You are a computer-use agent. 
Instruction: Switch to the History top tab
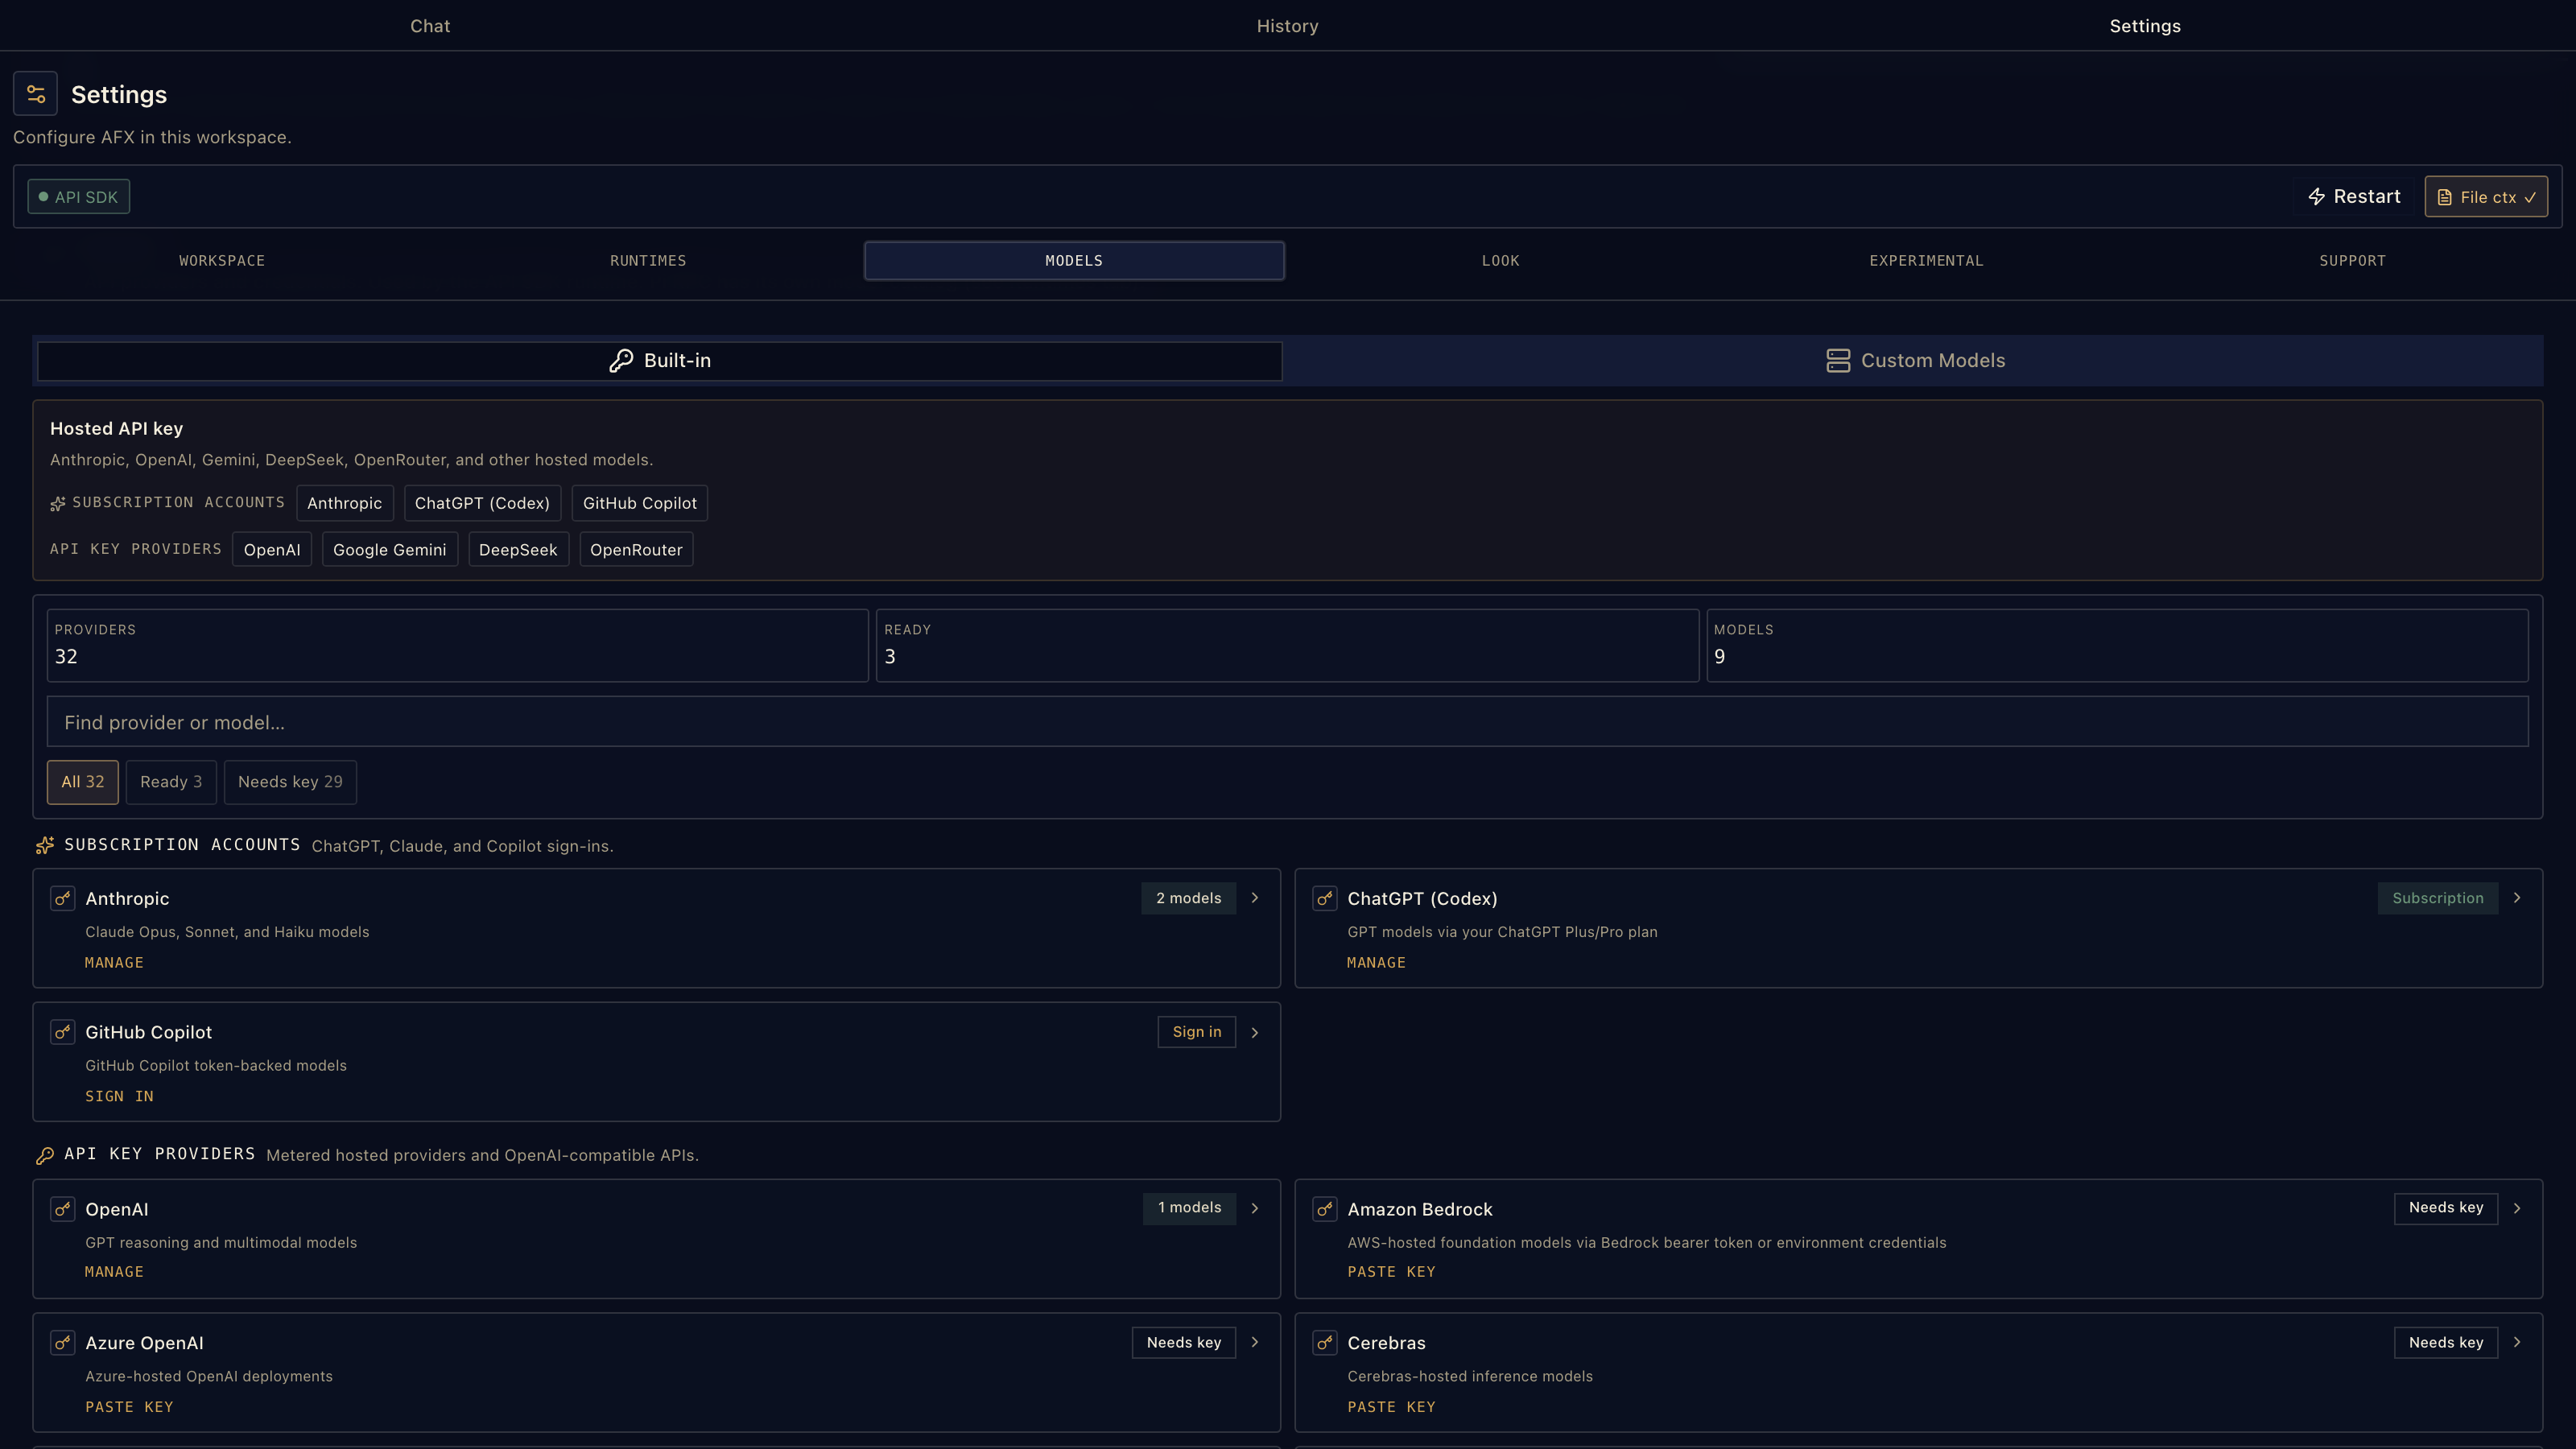[1288, 26]
